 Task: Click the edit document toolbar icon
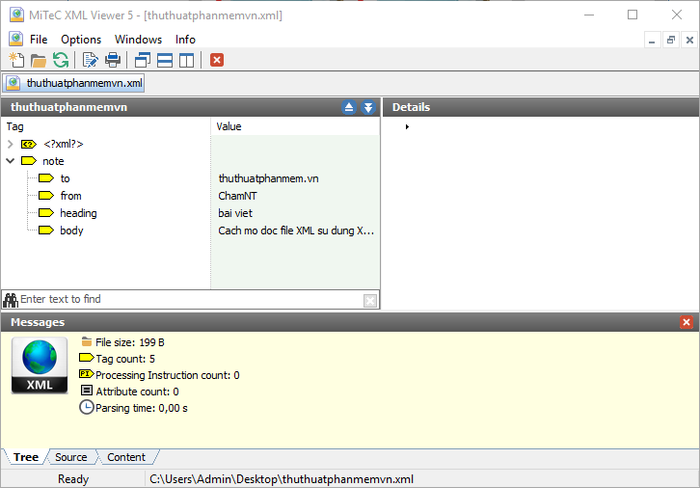(90, 60)
